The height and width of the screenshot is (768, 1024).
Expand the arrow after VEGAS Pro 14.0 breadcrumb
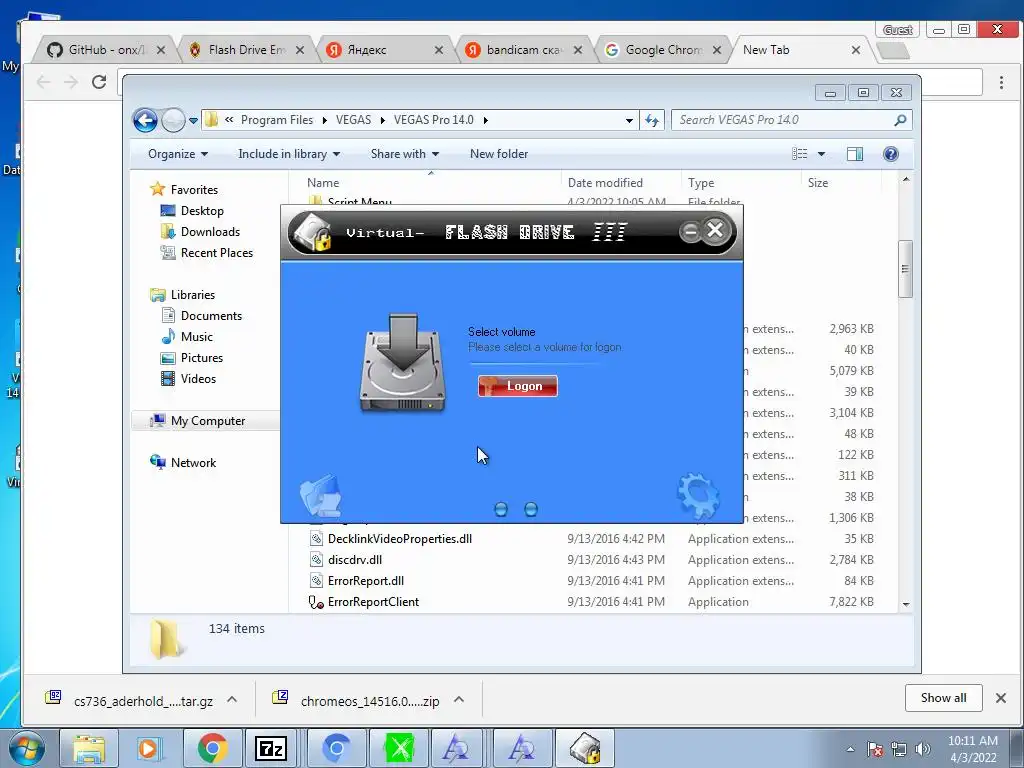pos(486,120)
